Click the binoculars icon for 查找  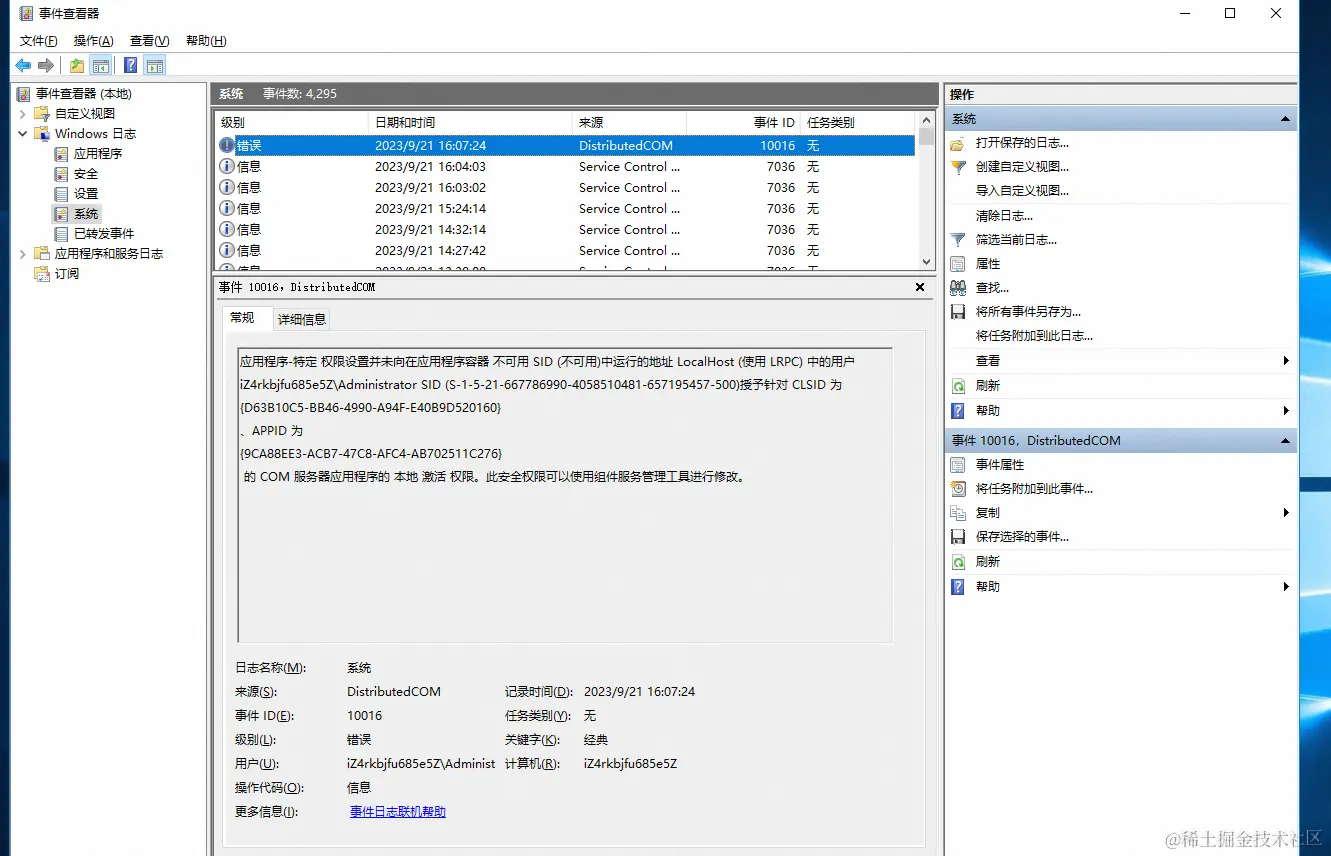coord(958,288)
